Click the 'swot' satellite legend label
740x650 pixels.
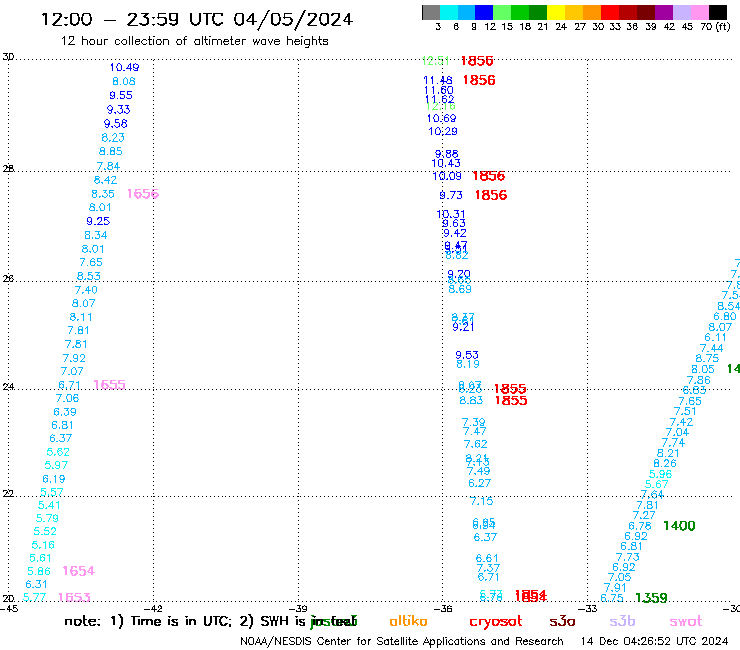coord(686,622)
